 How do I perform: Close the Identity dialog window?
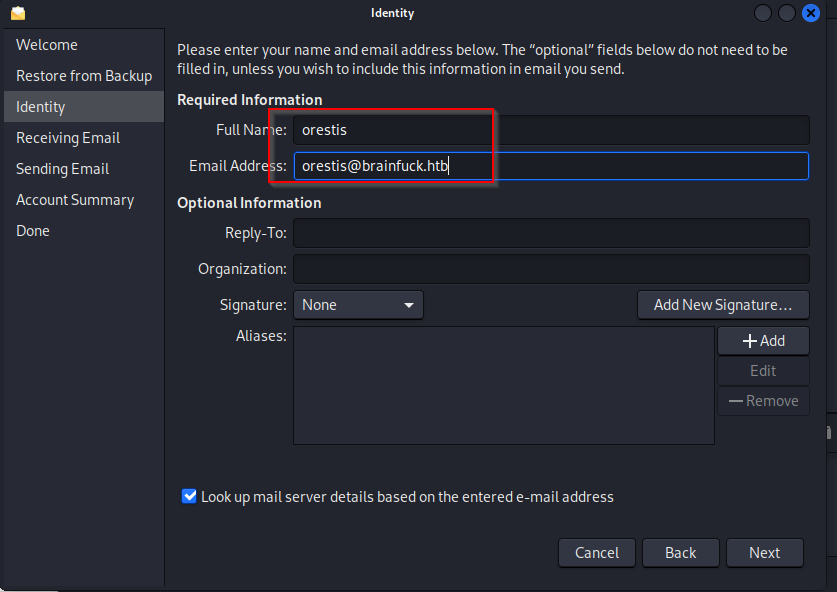point(811,13)
